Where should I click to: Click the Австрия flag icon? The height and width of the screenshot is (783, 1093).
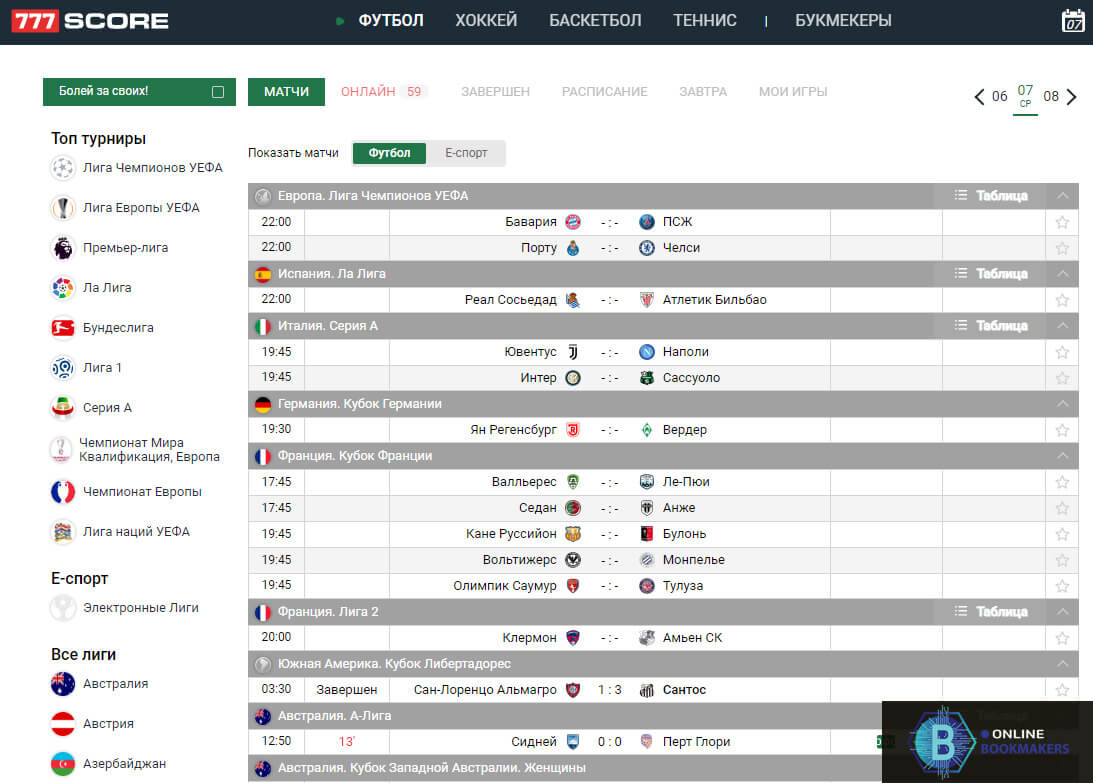[63, 724]
